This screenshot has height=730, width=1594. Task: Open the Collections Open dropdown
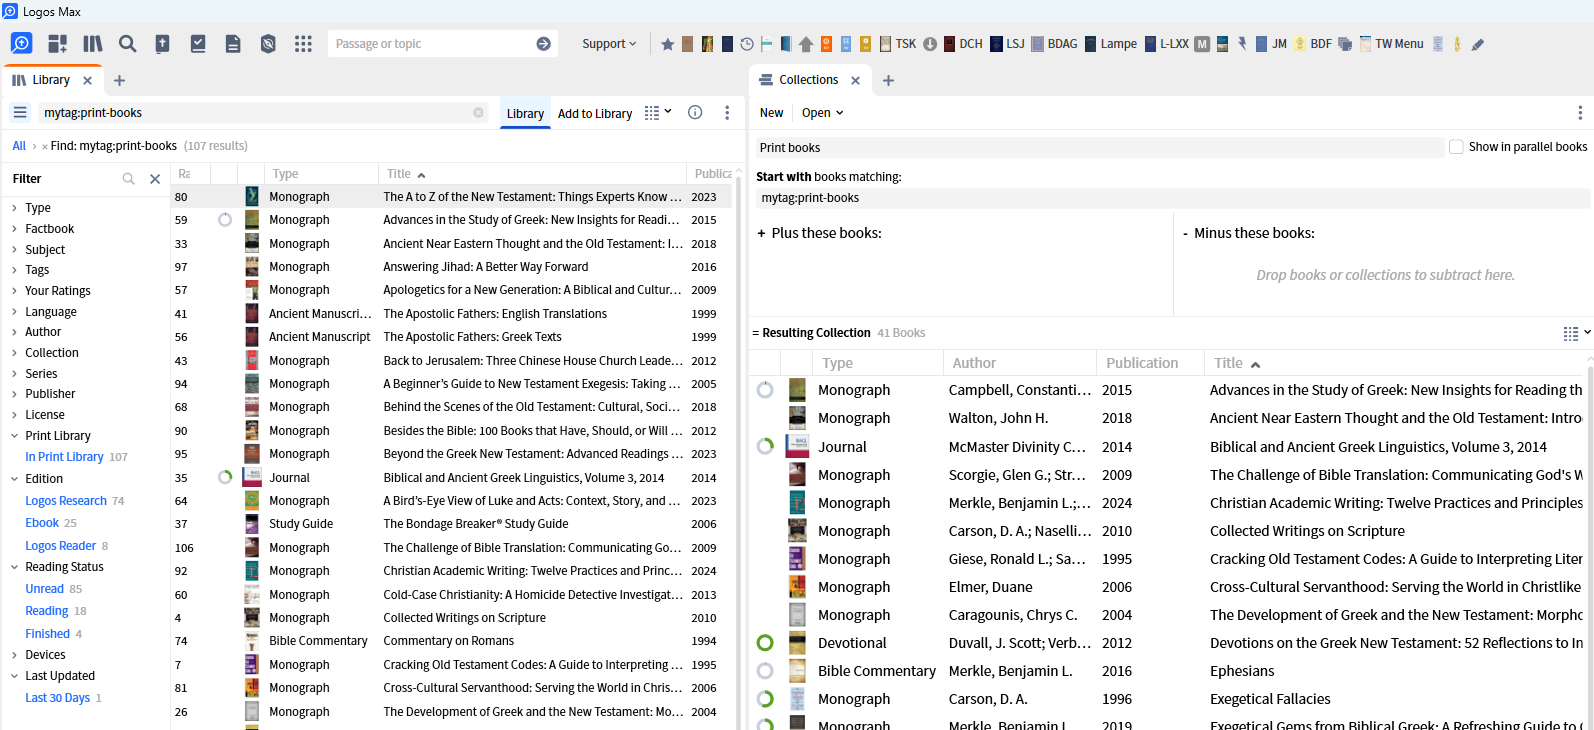click(x=822, y=113)
